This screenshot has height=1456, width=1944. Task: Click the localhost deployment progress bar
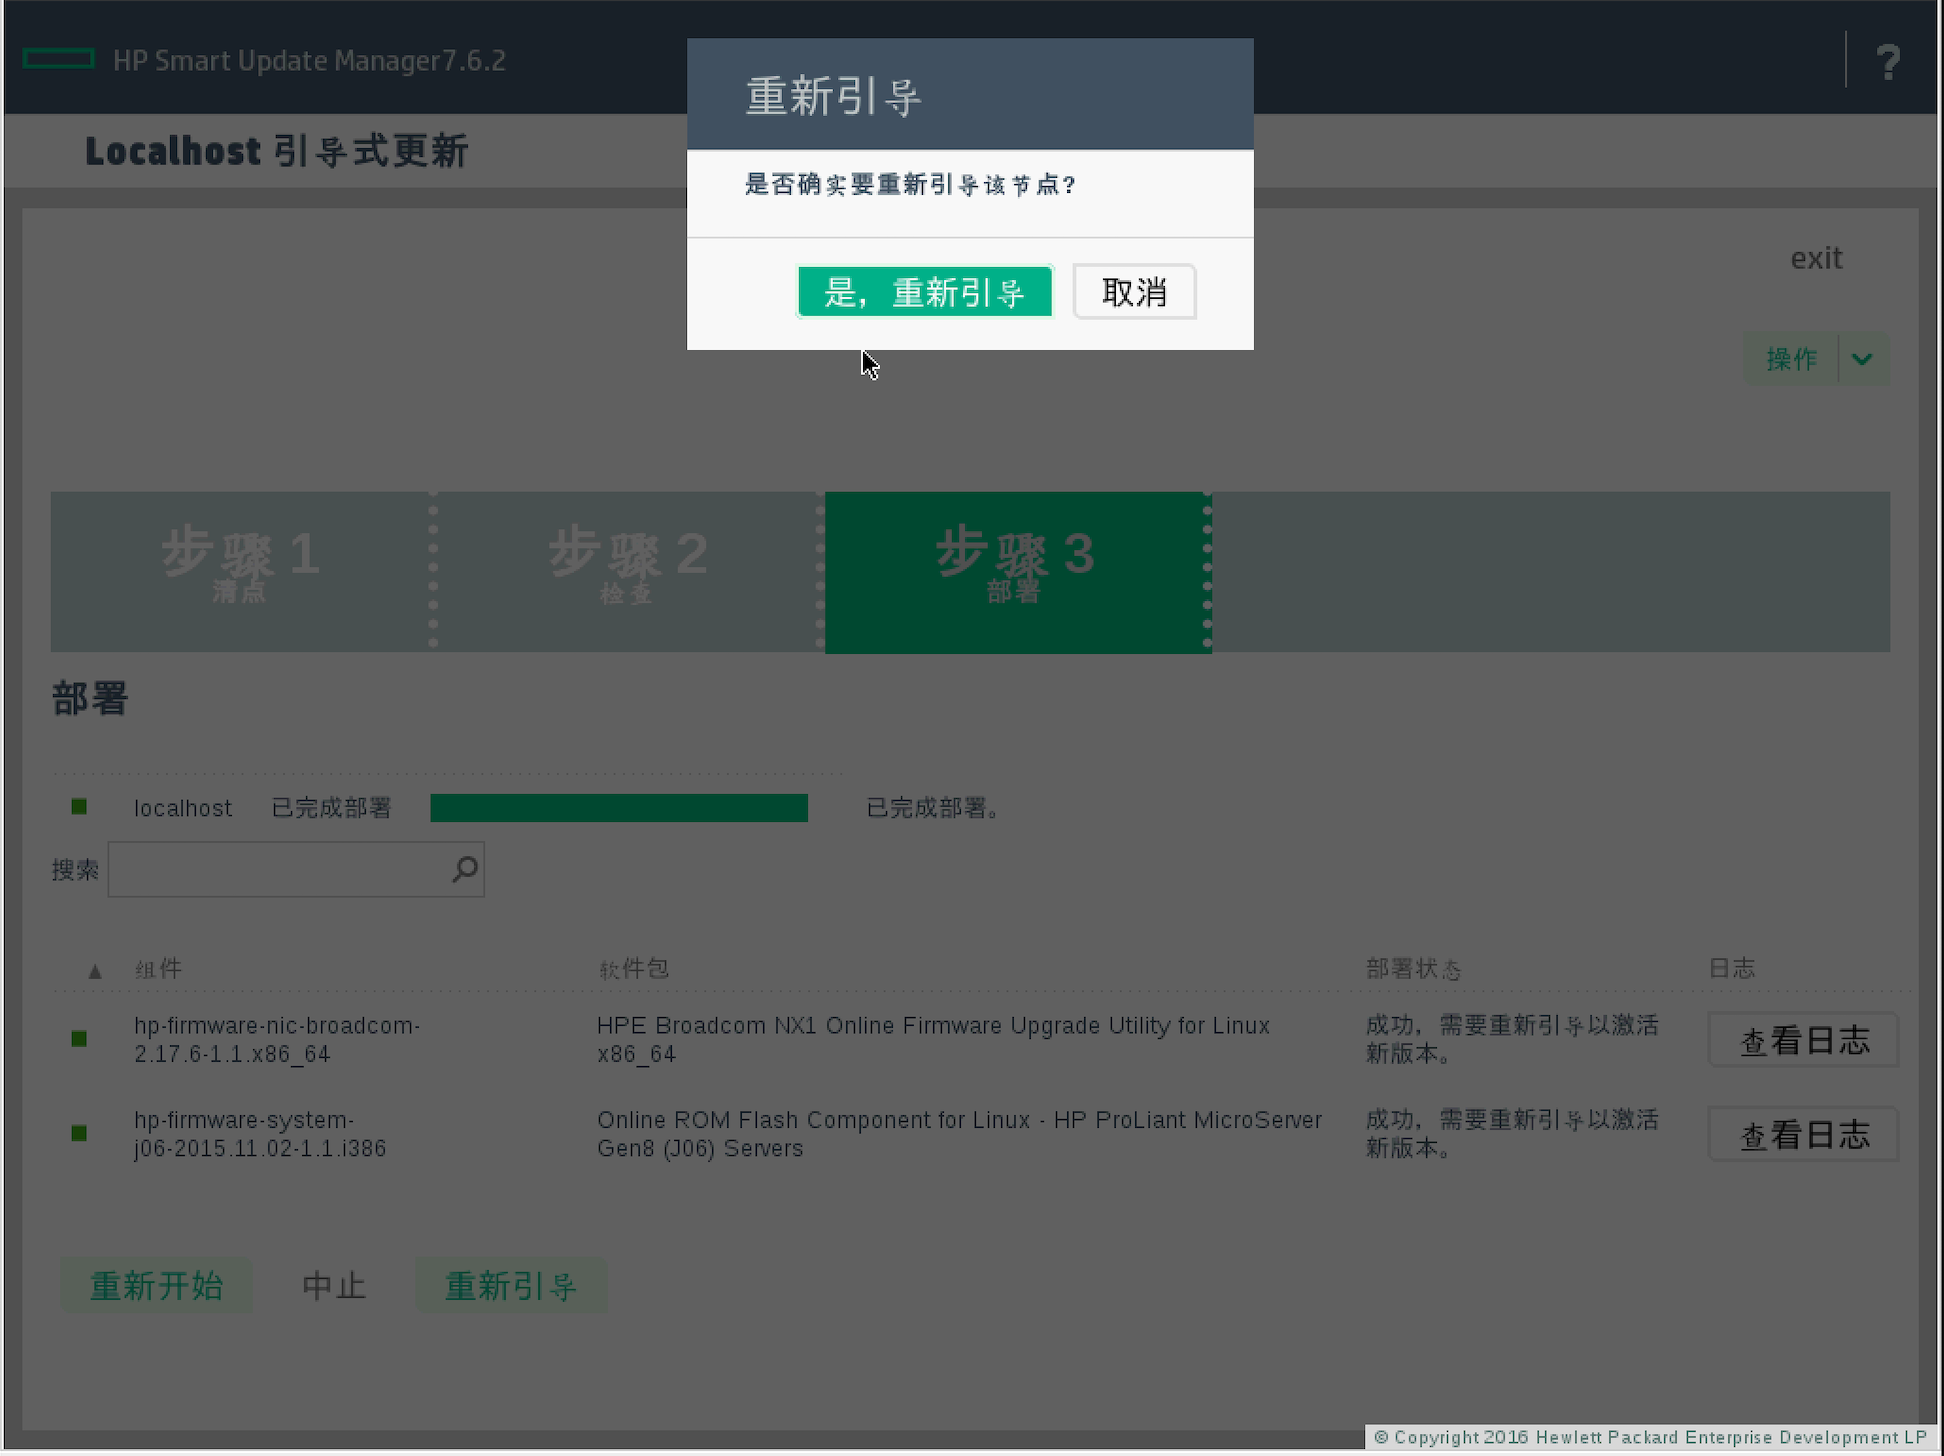point(619,808)
